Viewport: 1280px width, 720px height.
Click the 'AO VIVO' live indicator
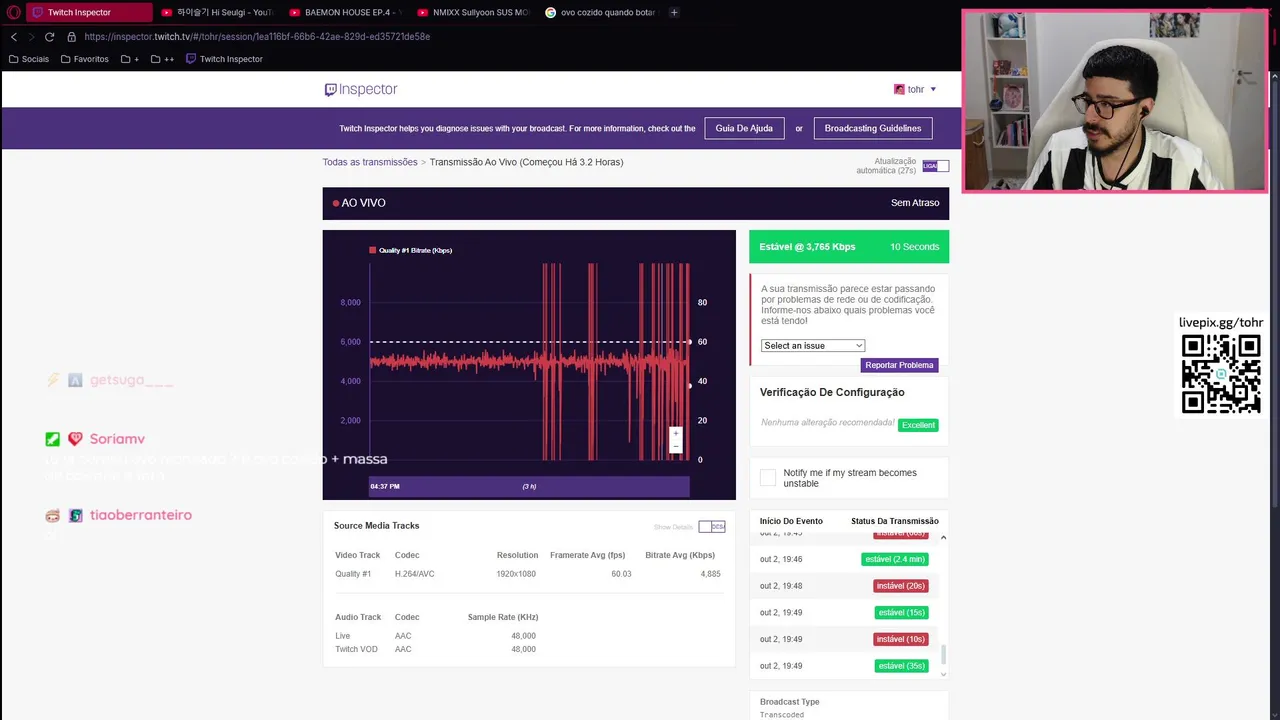coord(359,203)
